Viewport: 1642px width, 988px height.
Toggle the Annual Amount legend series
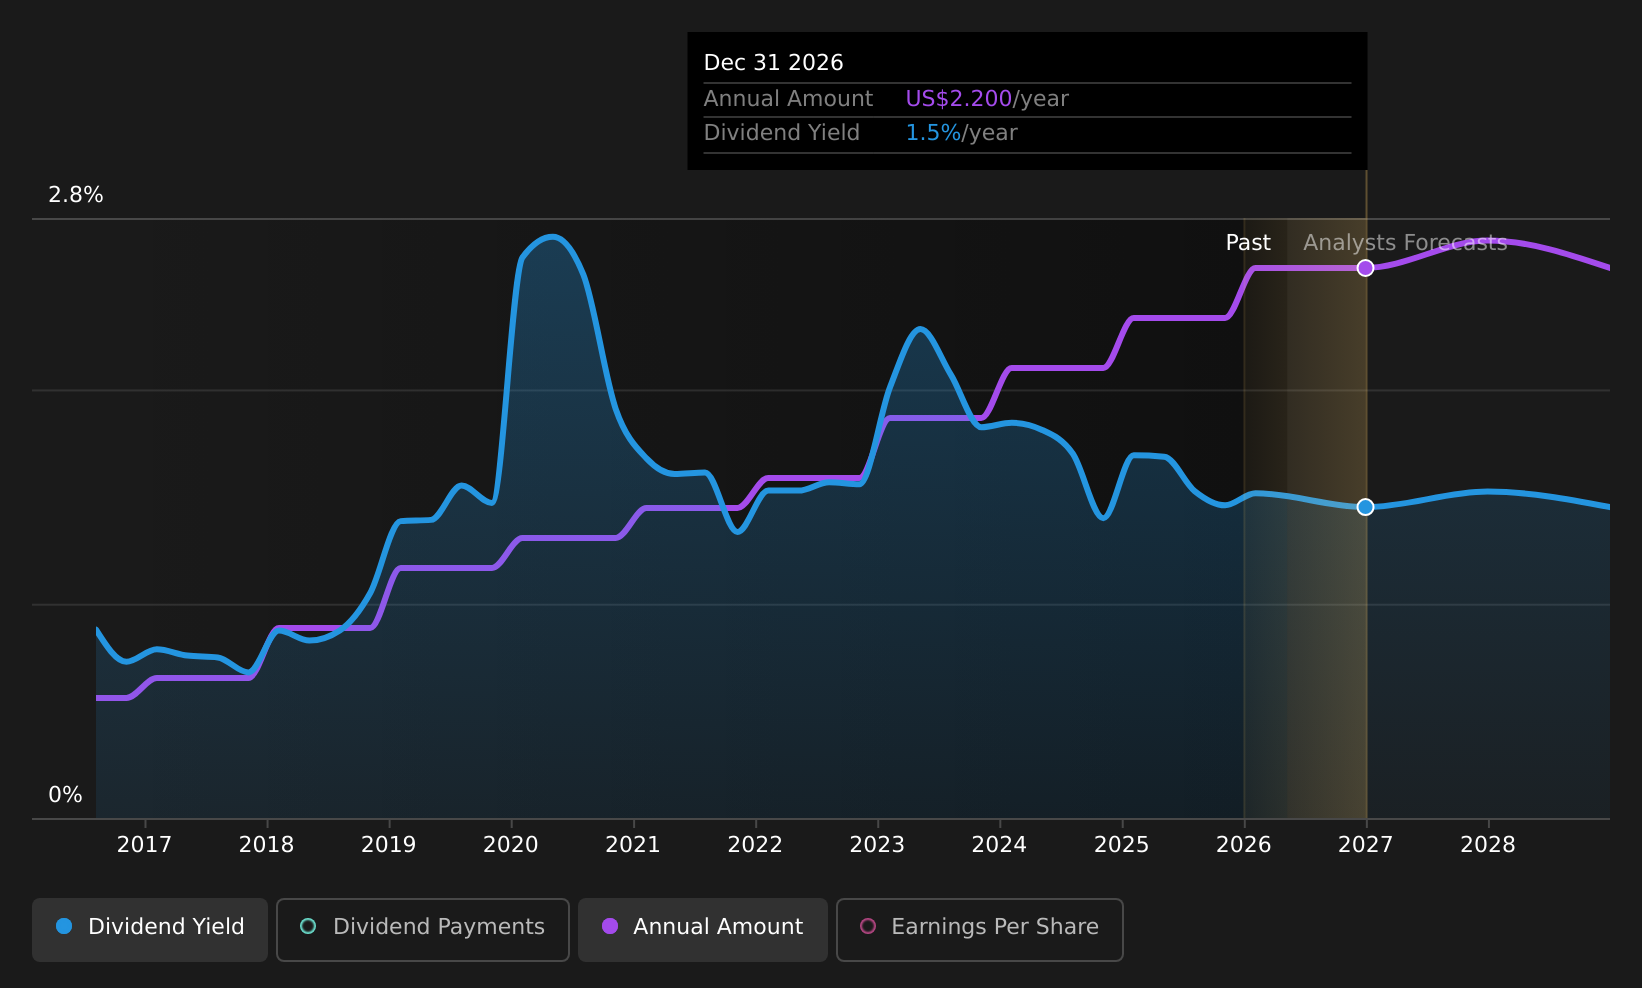point(702,929)
